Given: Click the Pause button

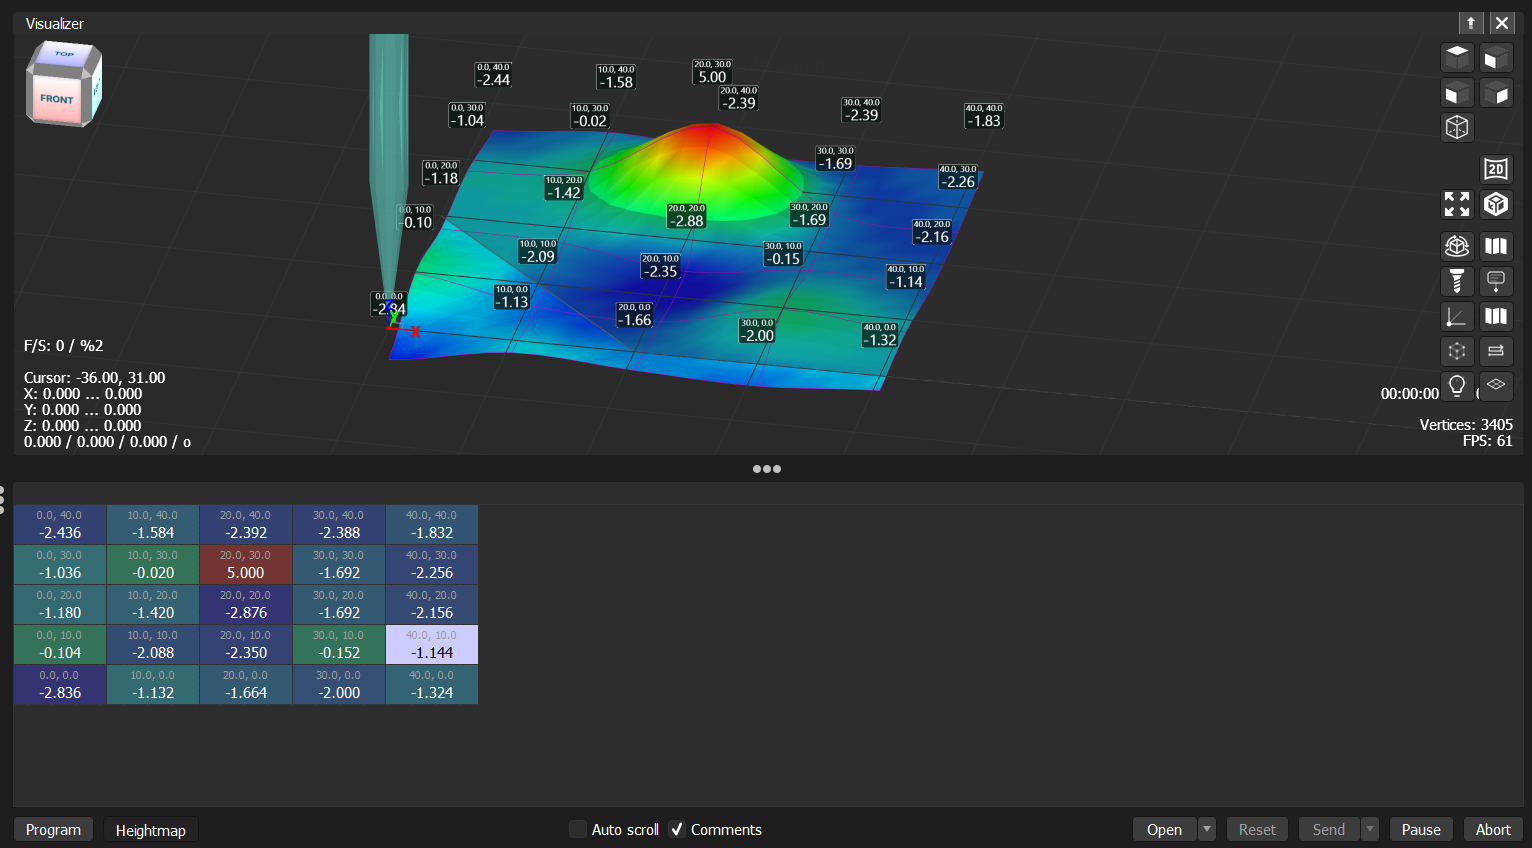Looking at the screenshot, I should tap(1420, 829).
